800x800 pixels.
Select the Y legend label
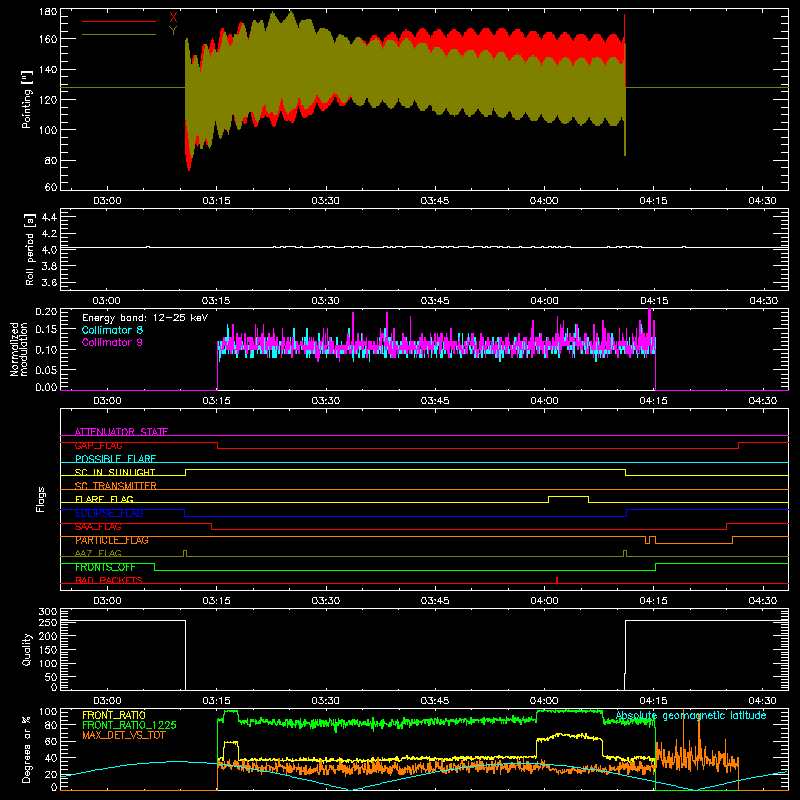[x=173, y=31]
